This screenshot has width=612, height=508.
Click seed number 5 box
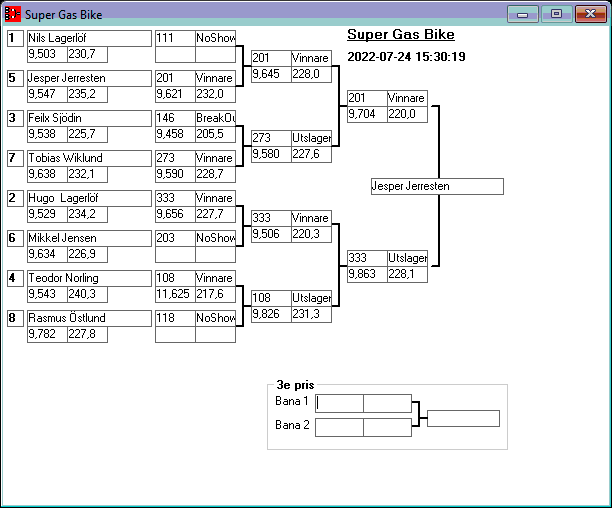pyautogui.click(x=14, y=78)
